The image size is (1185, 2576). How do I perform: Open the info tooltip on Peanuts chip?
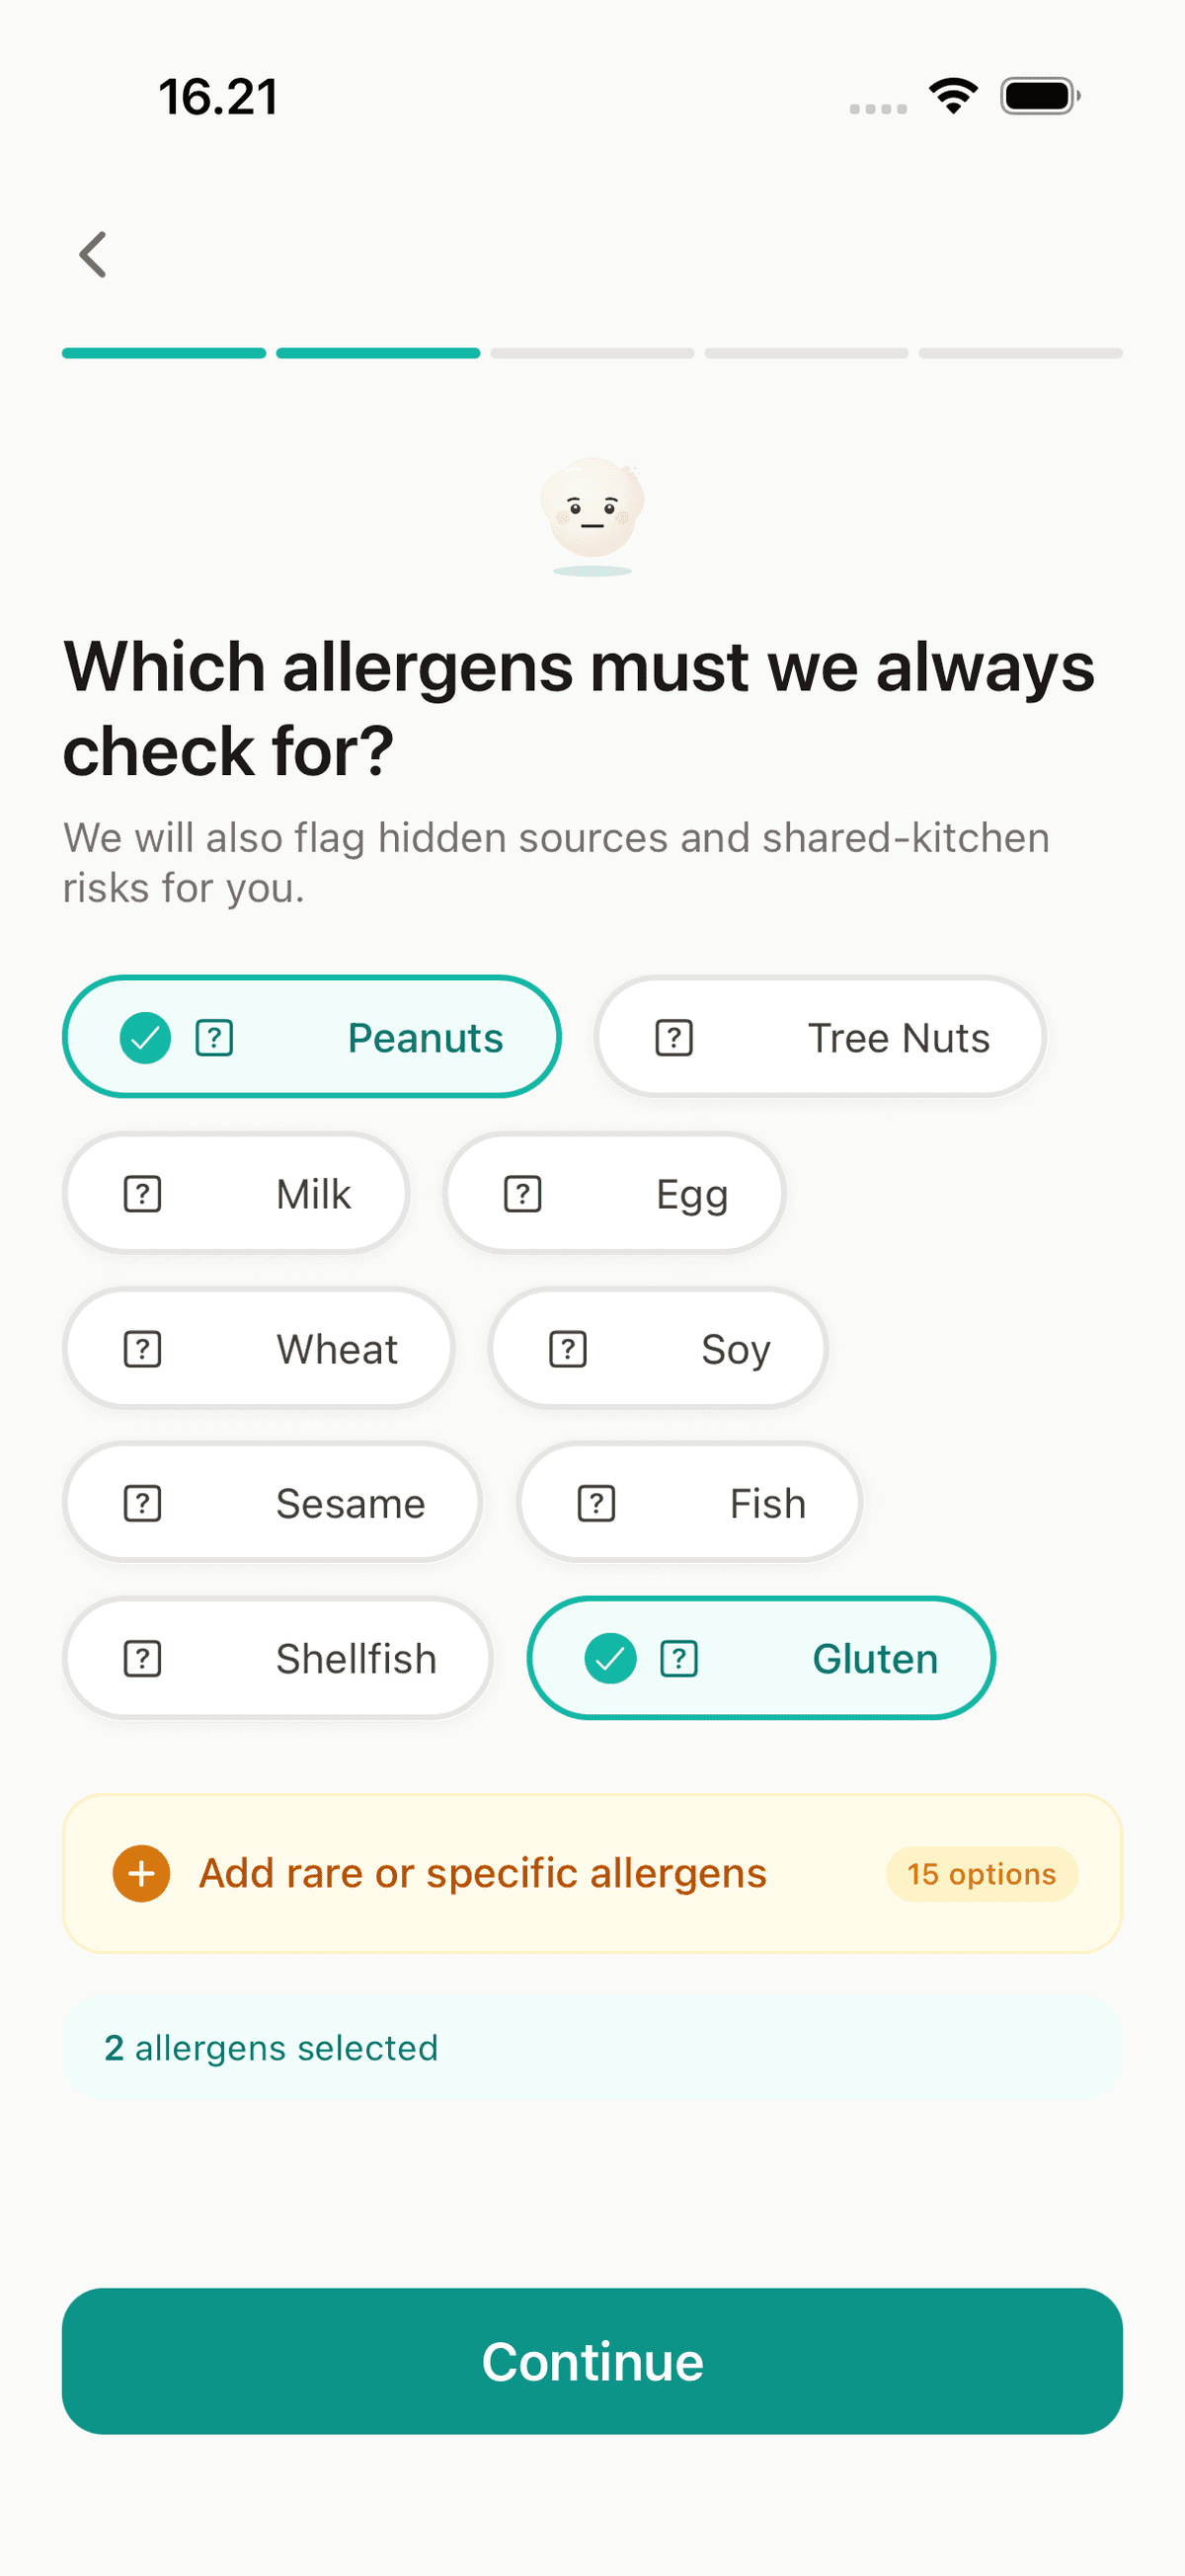click(x=213, y=1037)
